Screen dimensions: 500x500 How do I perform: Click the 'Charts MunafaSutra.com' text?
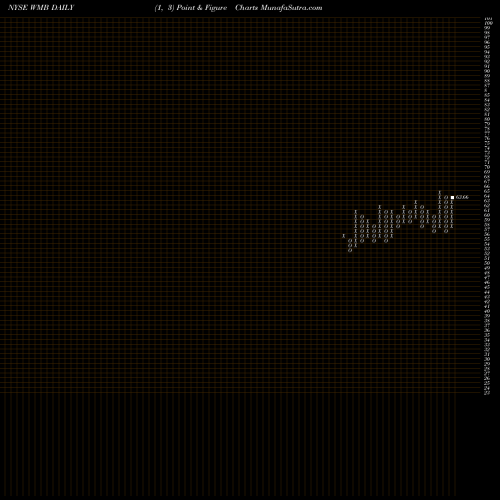[278, 8]
